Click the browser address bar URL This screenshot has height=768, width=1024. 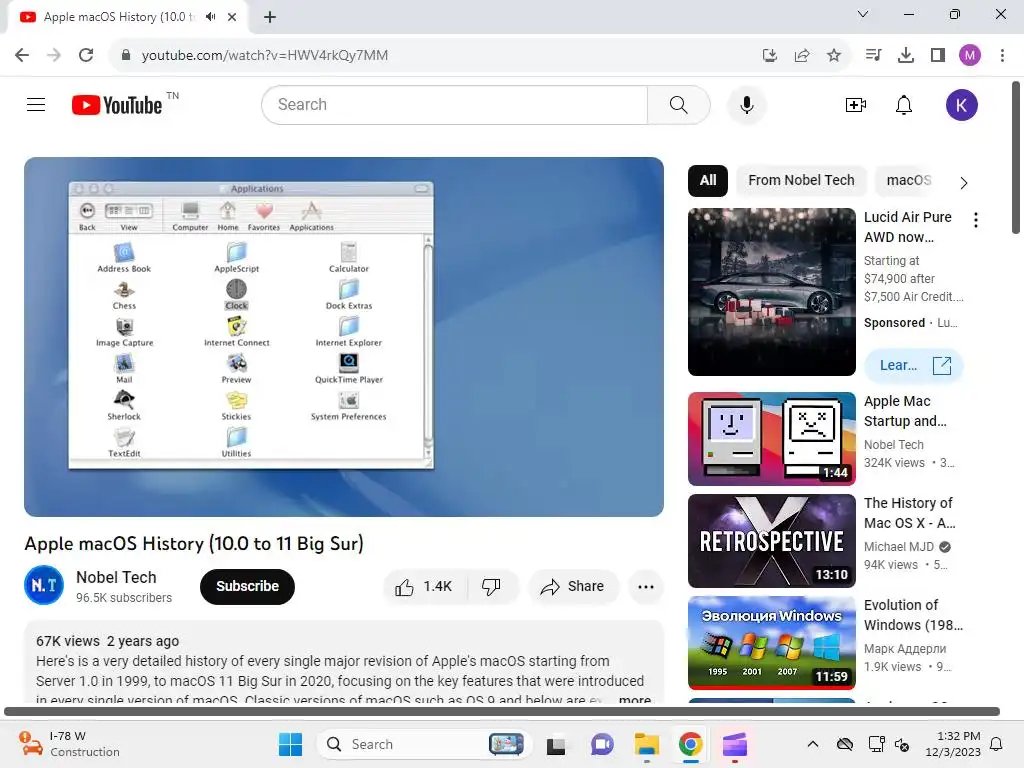tap(264, 56)
